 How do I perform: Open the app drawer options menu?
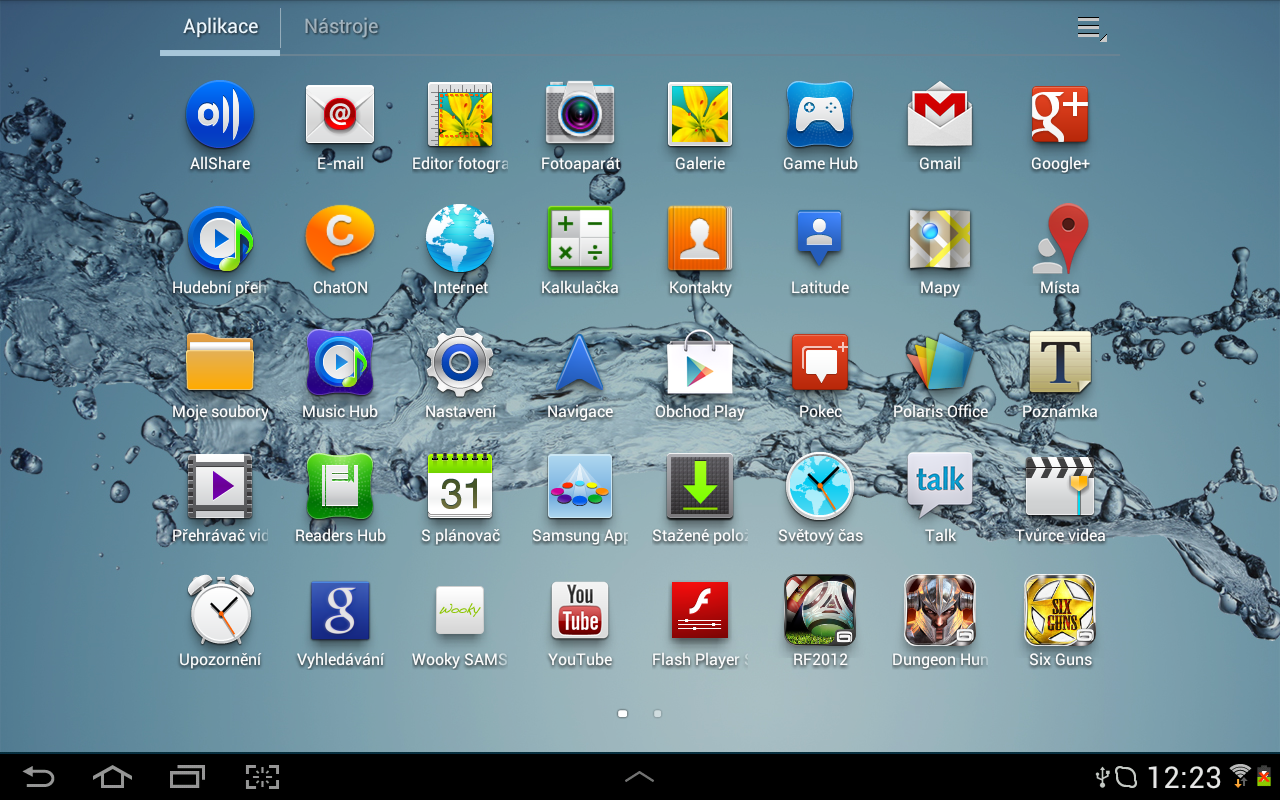(1090, 28)
